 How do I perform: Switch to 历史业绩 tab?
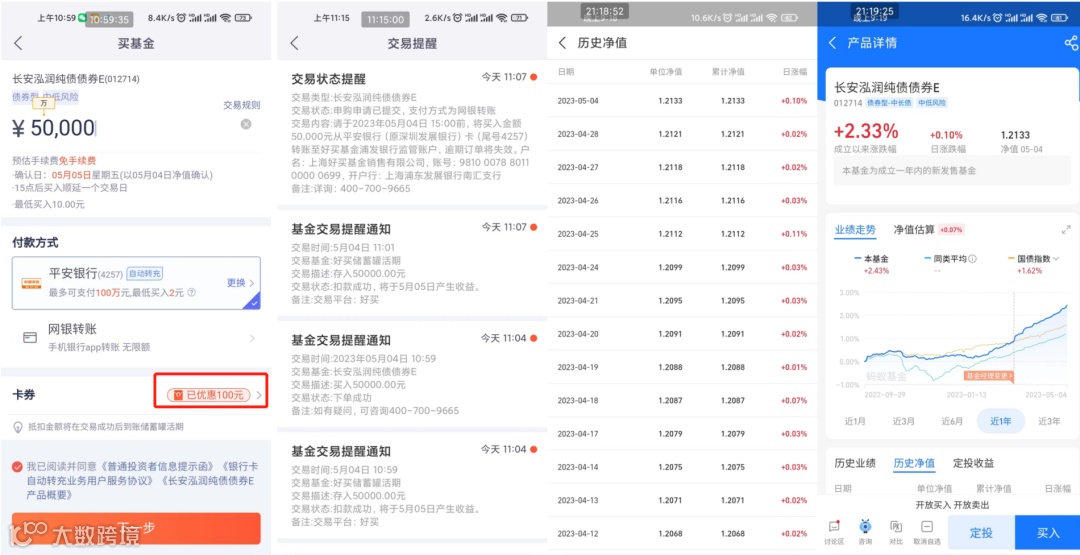[x=855, y=463]
